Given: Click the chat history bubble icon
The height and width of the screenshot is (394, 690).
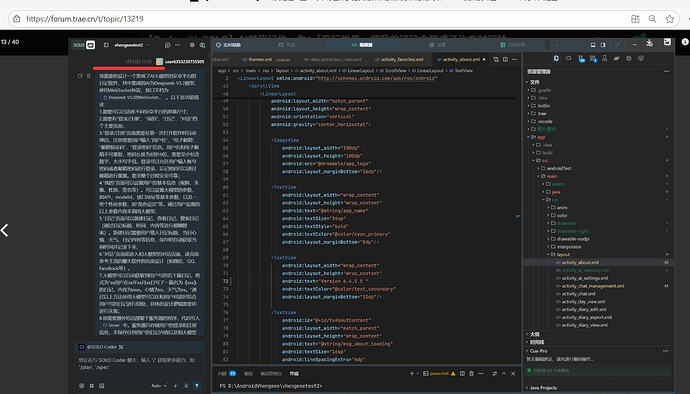Looking at the screenshot, I should (x=167, y=45).
